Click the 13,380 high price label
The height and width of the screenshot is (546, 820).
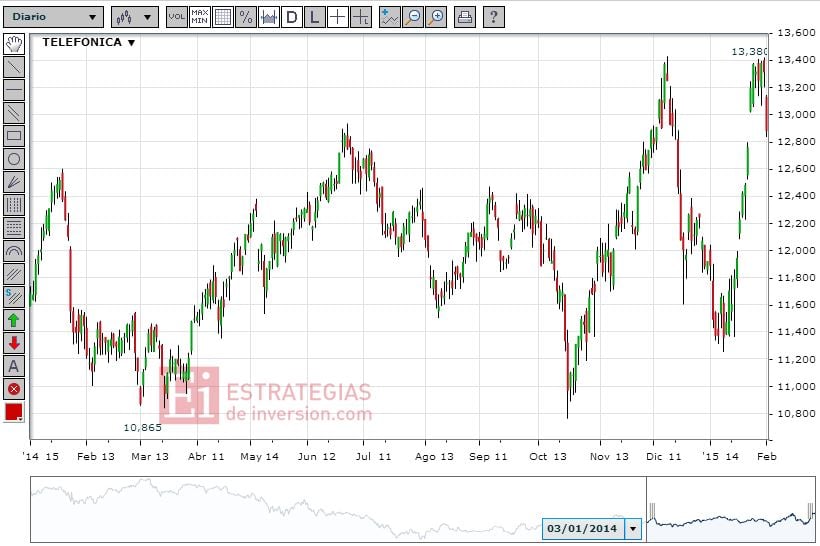[749, 52]
